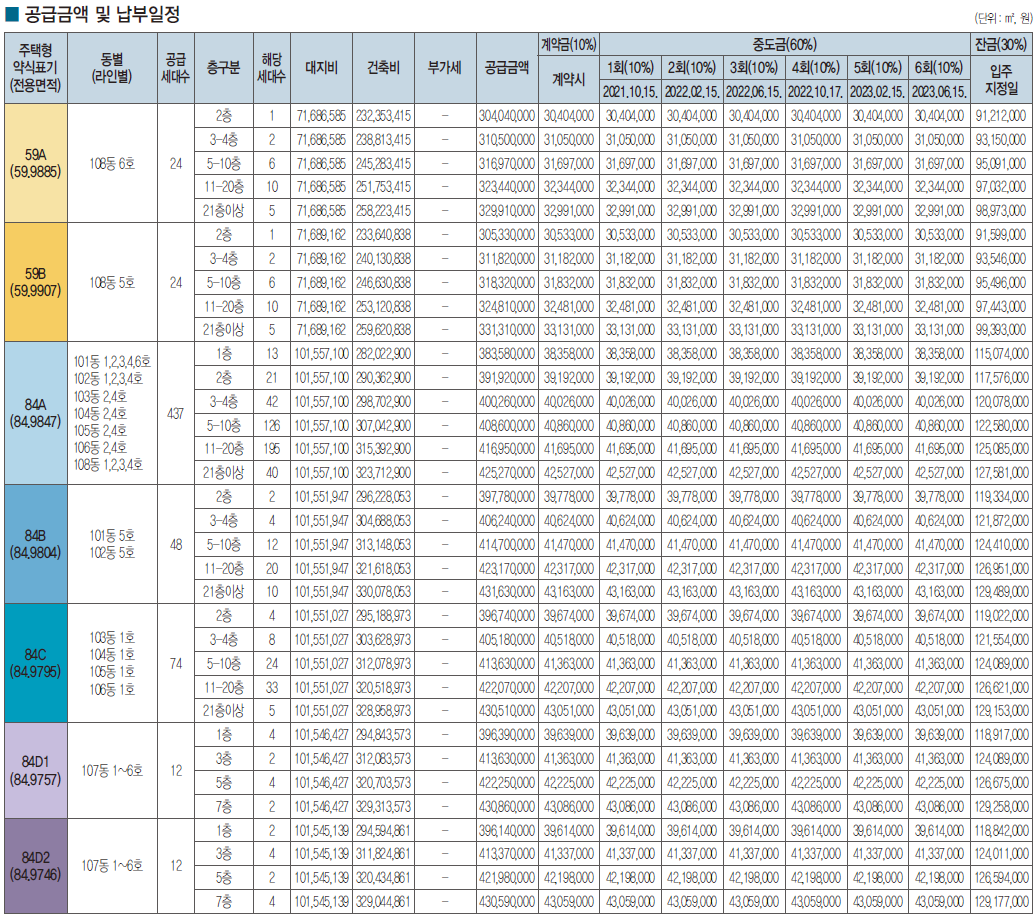Click the '6회(10%)' installment header
The image size is (1036, 923).
tap(939, 68)
